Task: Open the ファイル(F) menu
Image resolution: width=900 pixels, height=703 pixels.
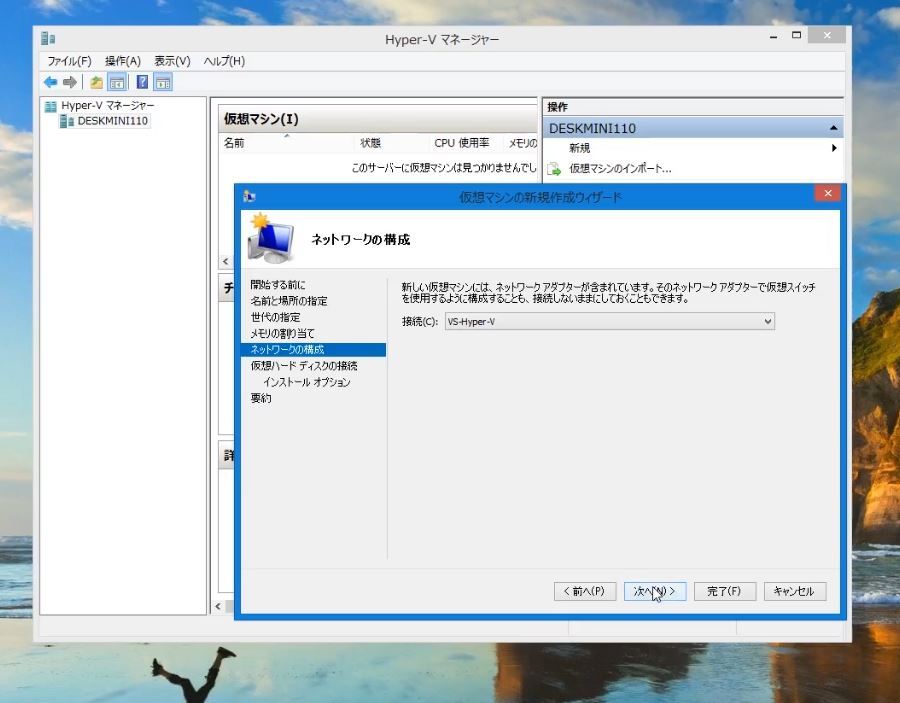Action: pyautogui.click(x=69, y=61)
